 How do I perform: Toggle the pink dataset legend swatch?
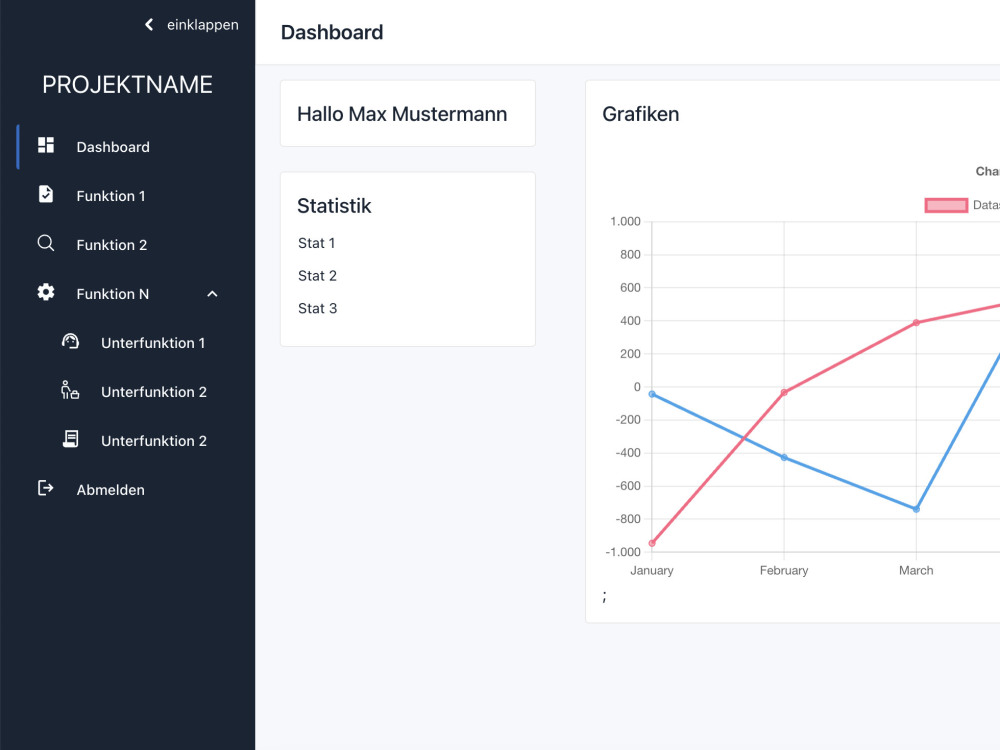coord(946,205)
